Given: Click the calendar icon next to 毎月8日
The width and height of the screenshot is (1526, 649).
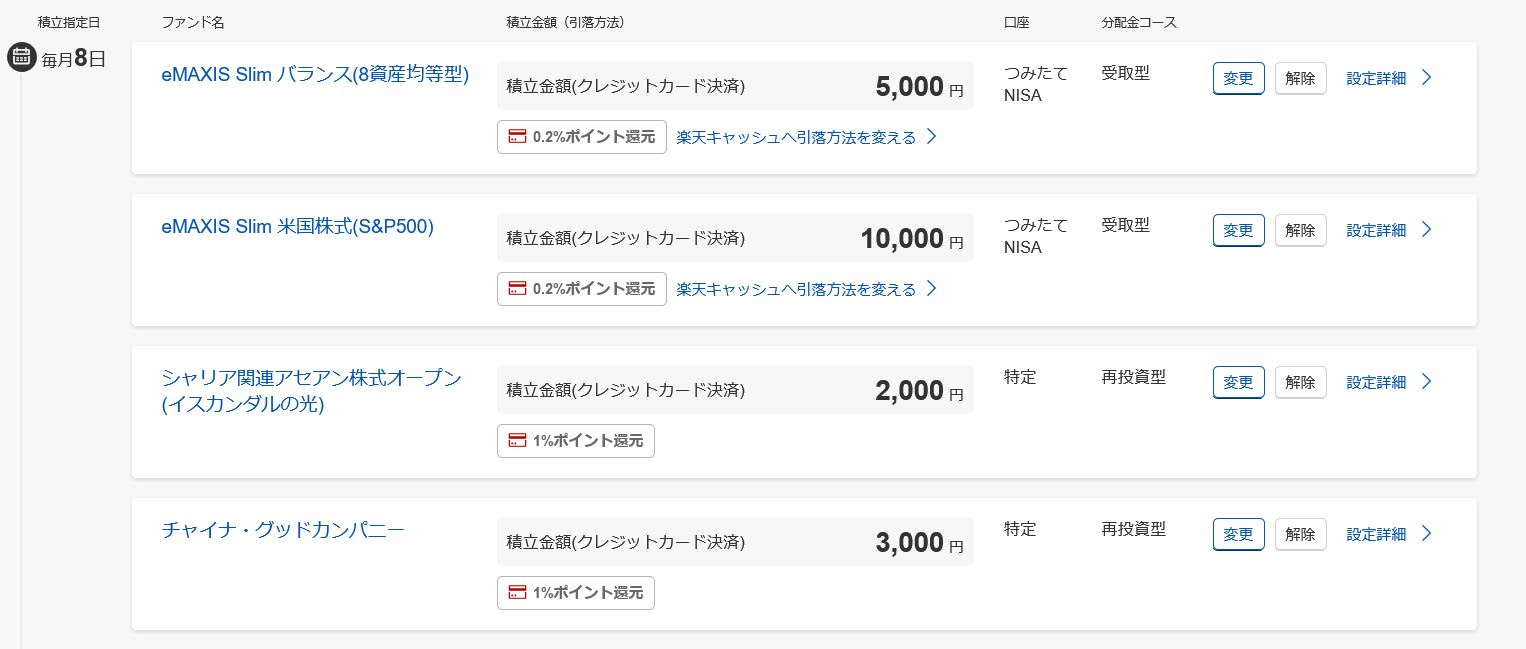Looking at the screenshot, I should tap(21, 57).
